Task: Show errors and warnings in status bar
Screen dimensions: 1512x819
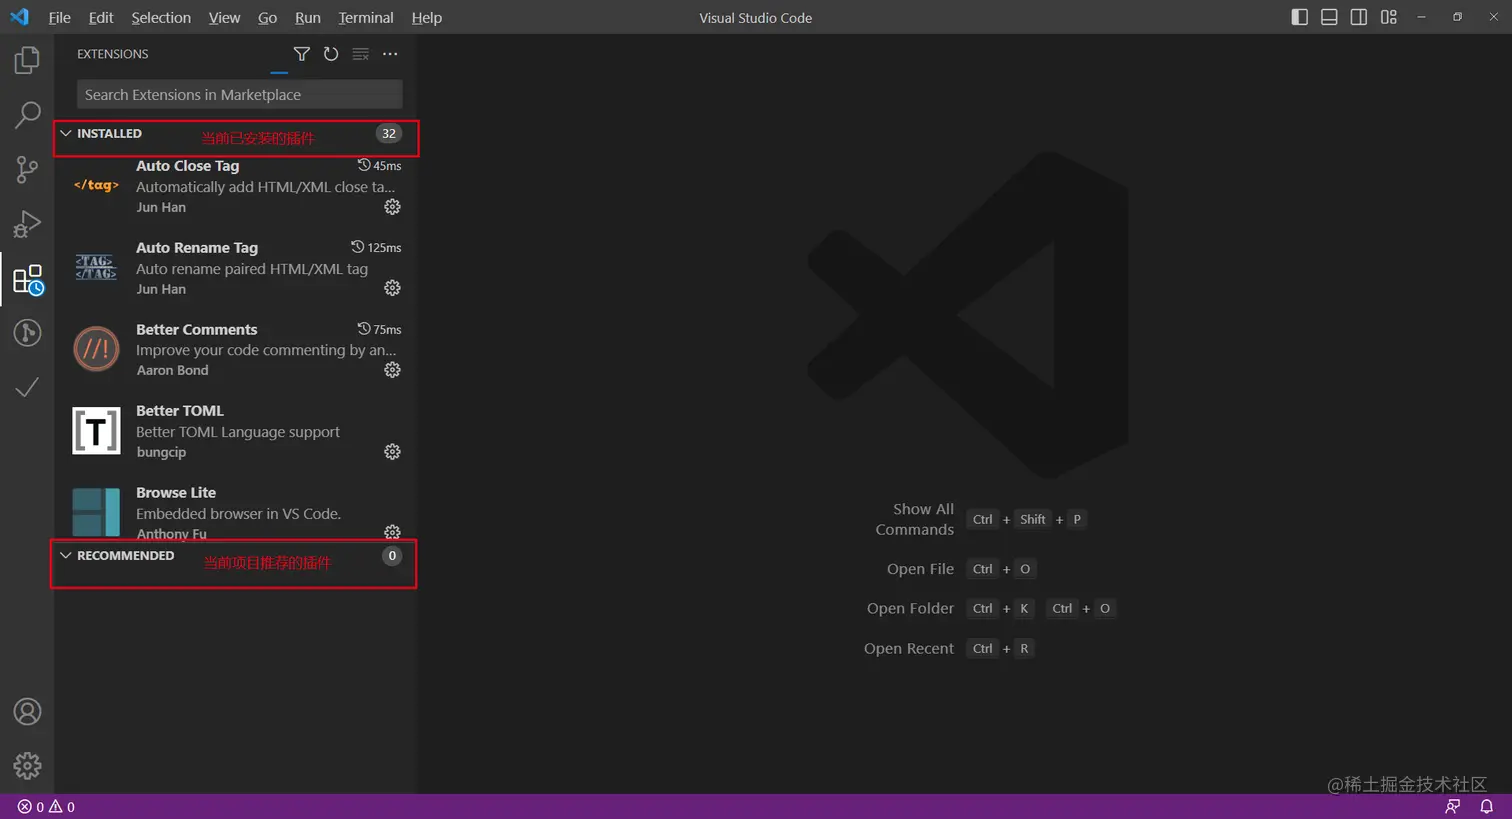Action: click(x=46, y=807)
